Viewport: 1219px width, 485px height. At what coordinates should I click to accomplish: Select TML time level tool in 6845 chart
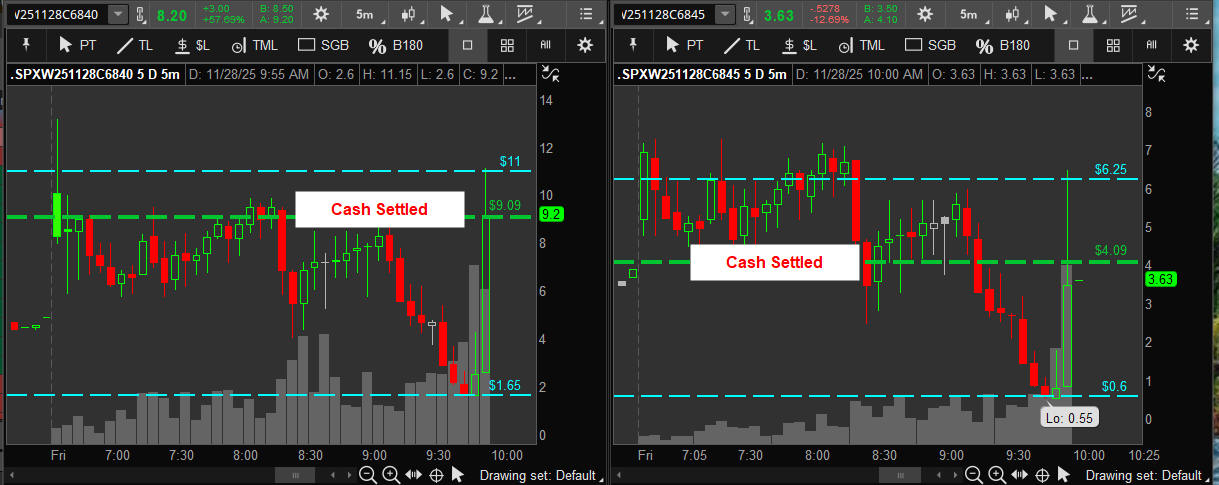coord(861,45)
